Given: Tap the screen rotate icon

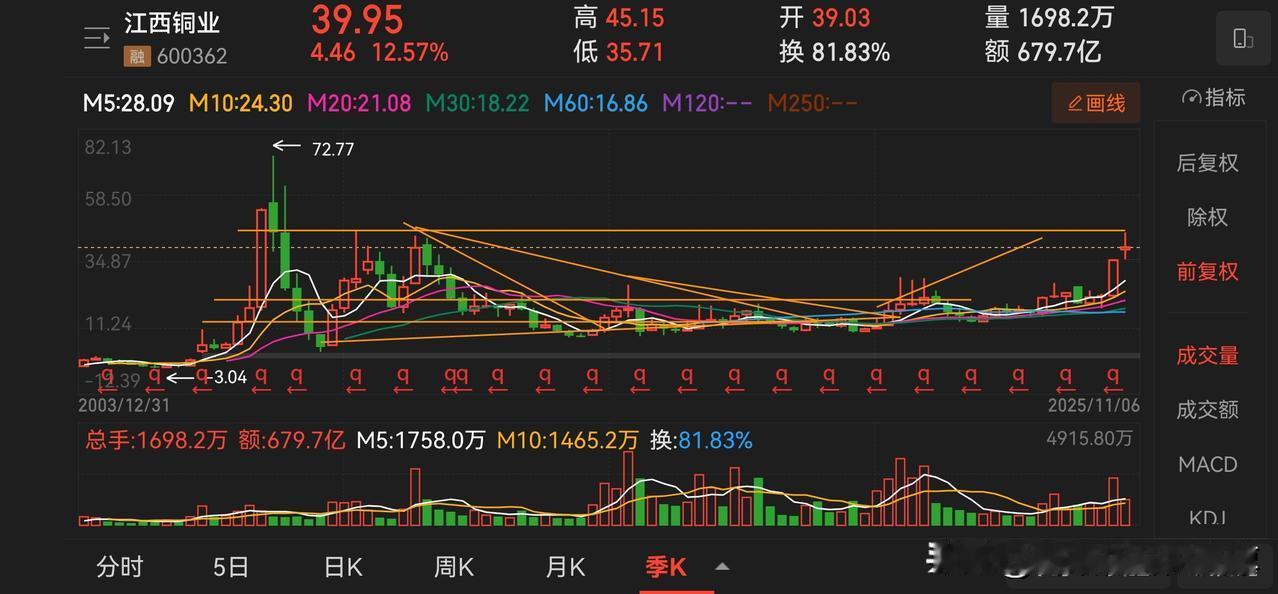Looking at the screenshot, I should pos(1243,39).
